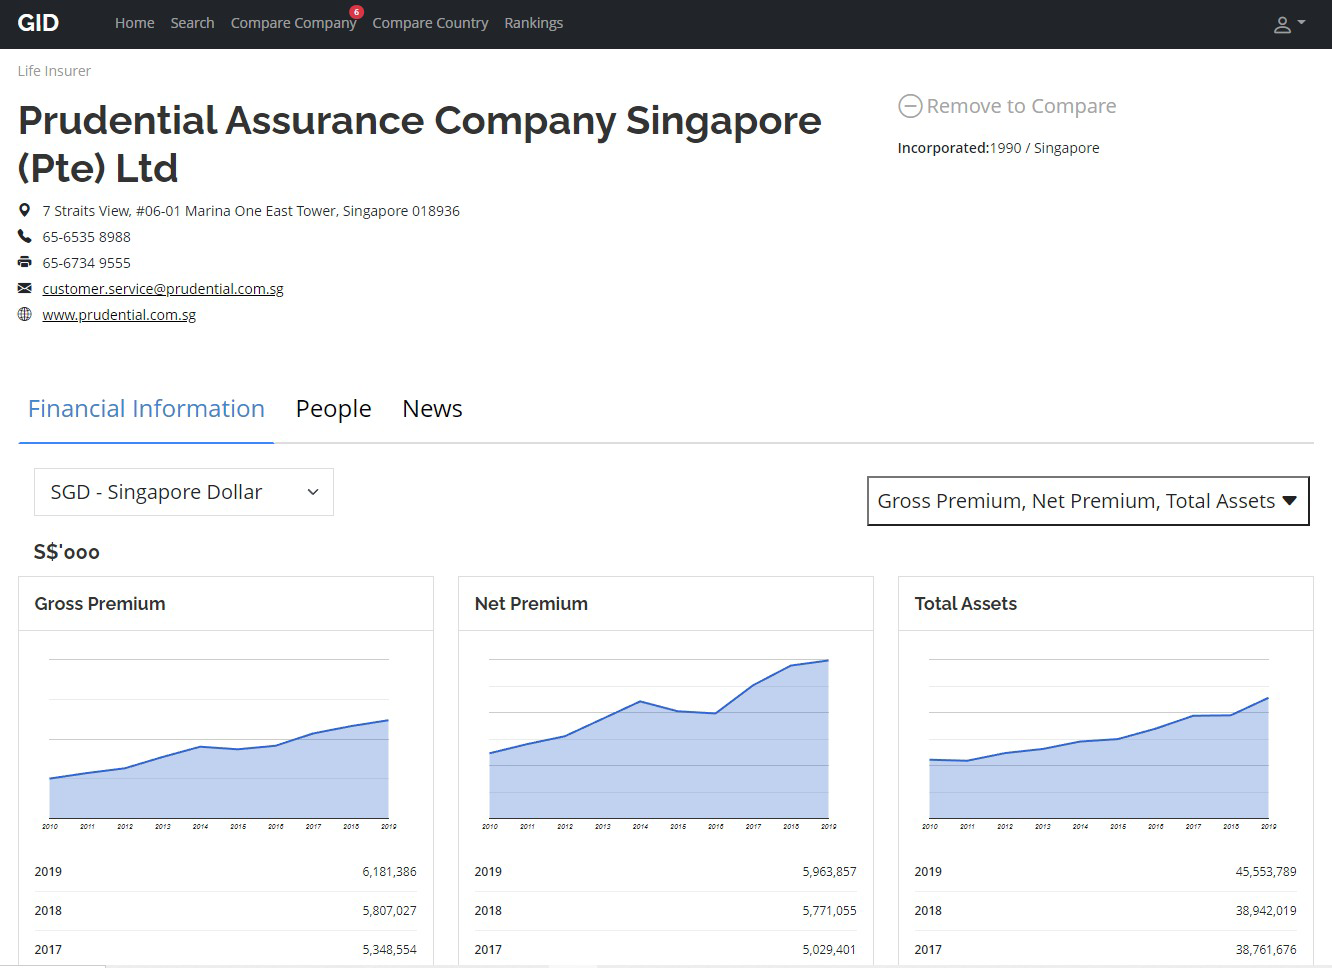This screenshot has width=1332, height=968.
Task: Open Compare Country page
Action: 430,23
